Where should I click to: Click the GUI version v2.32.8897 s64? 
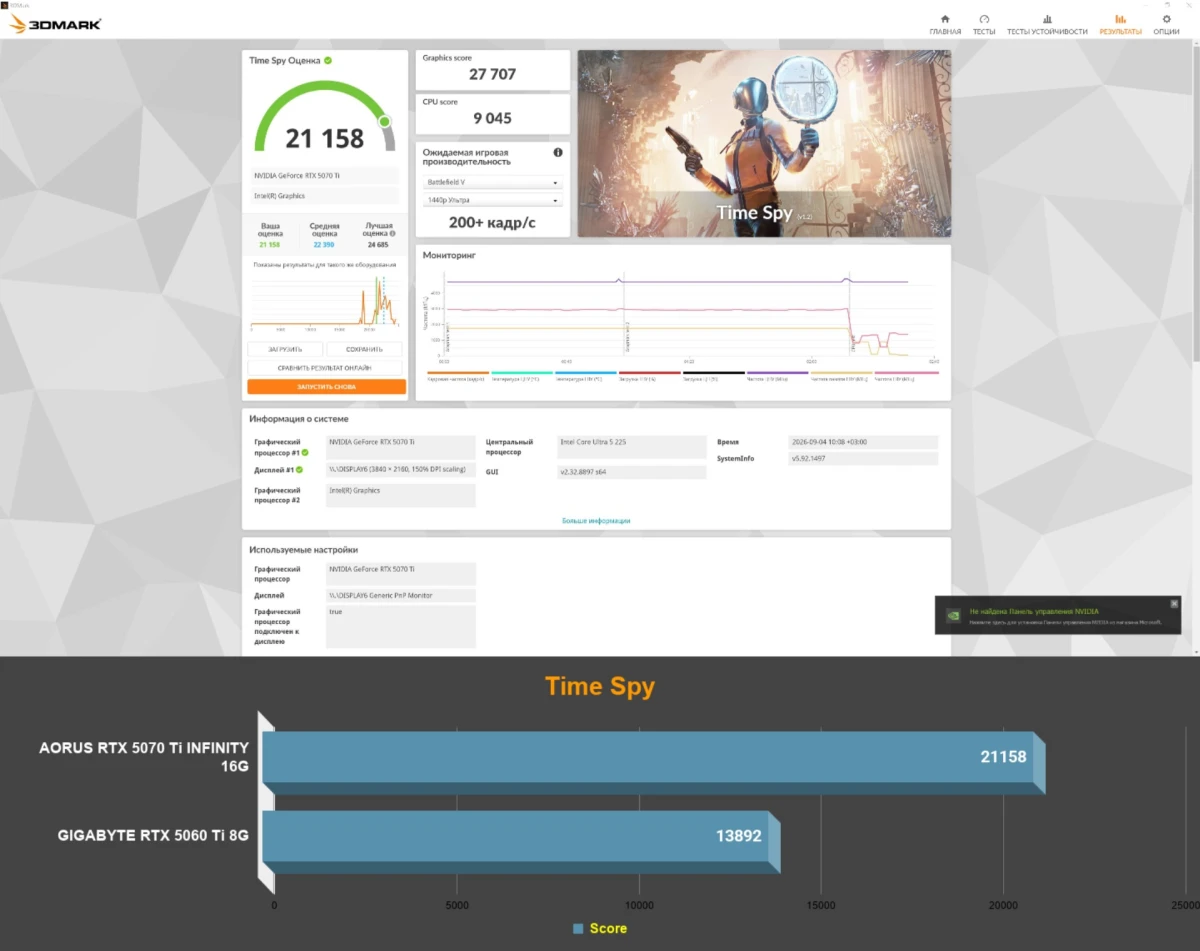tap(632, 472)
